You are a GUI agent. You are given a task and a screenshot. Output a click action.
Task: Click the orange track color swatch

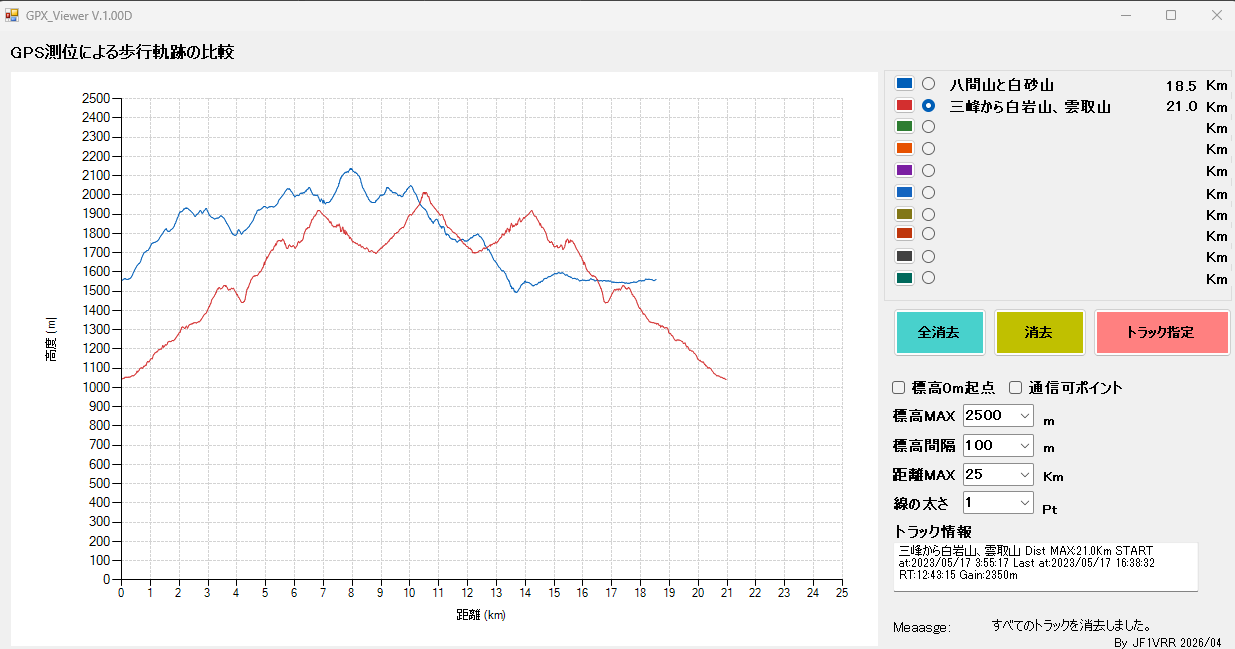(x=905, y=149)
